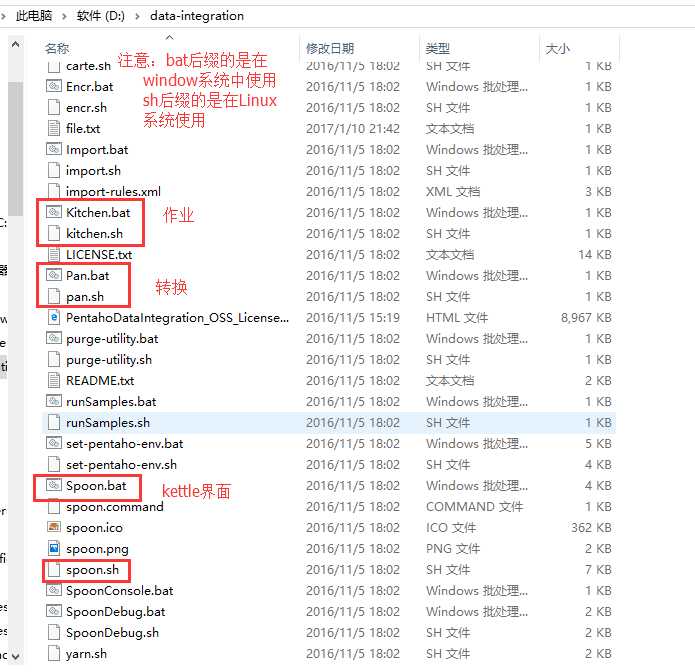This screenshot has width=695, height=672.
Task: Click the HTML 文件 type cell
Action: pyautogui.click(x=457, y=317)
